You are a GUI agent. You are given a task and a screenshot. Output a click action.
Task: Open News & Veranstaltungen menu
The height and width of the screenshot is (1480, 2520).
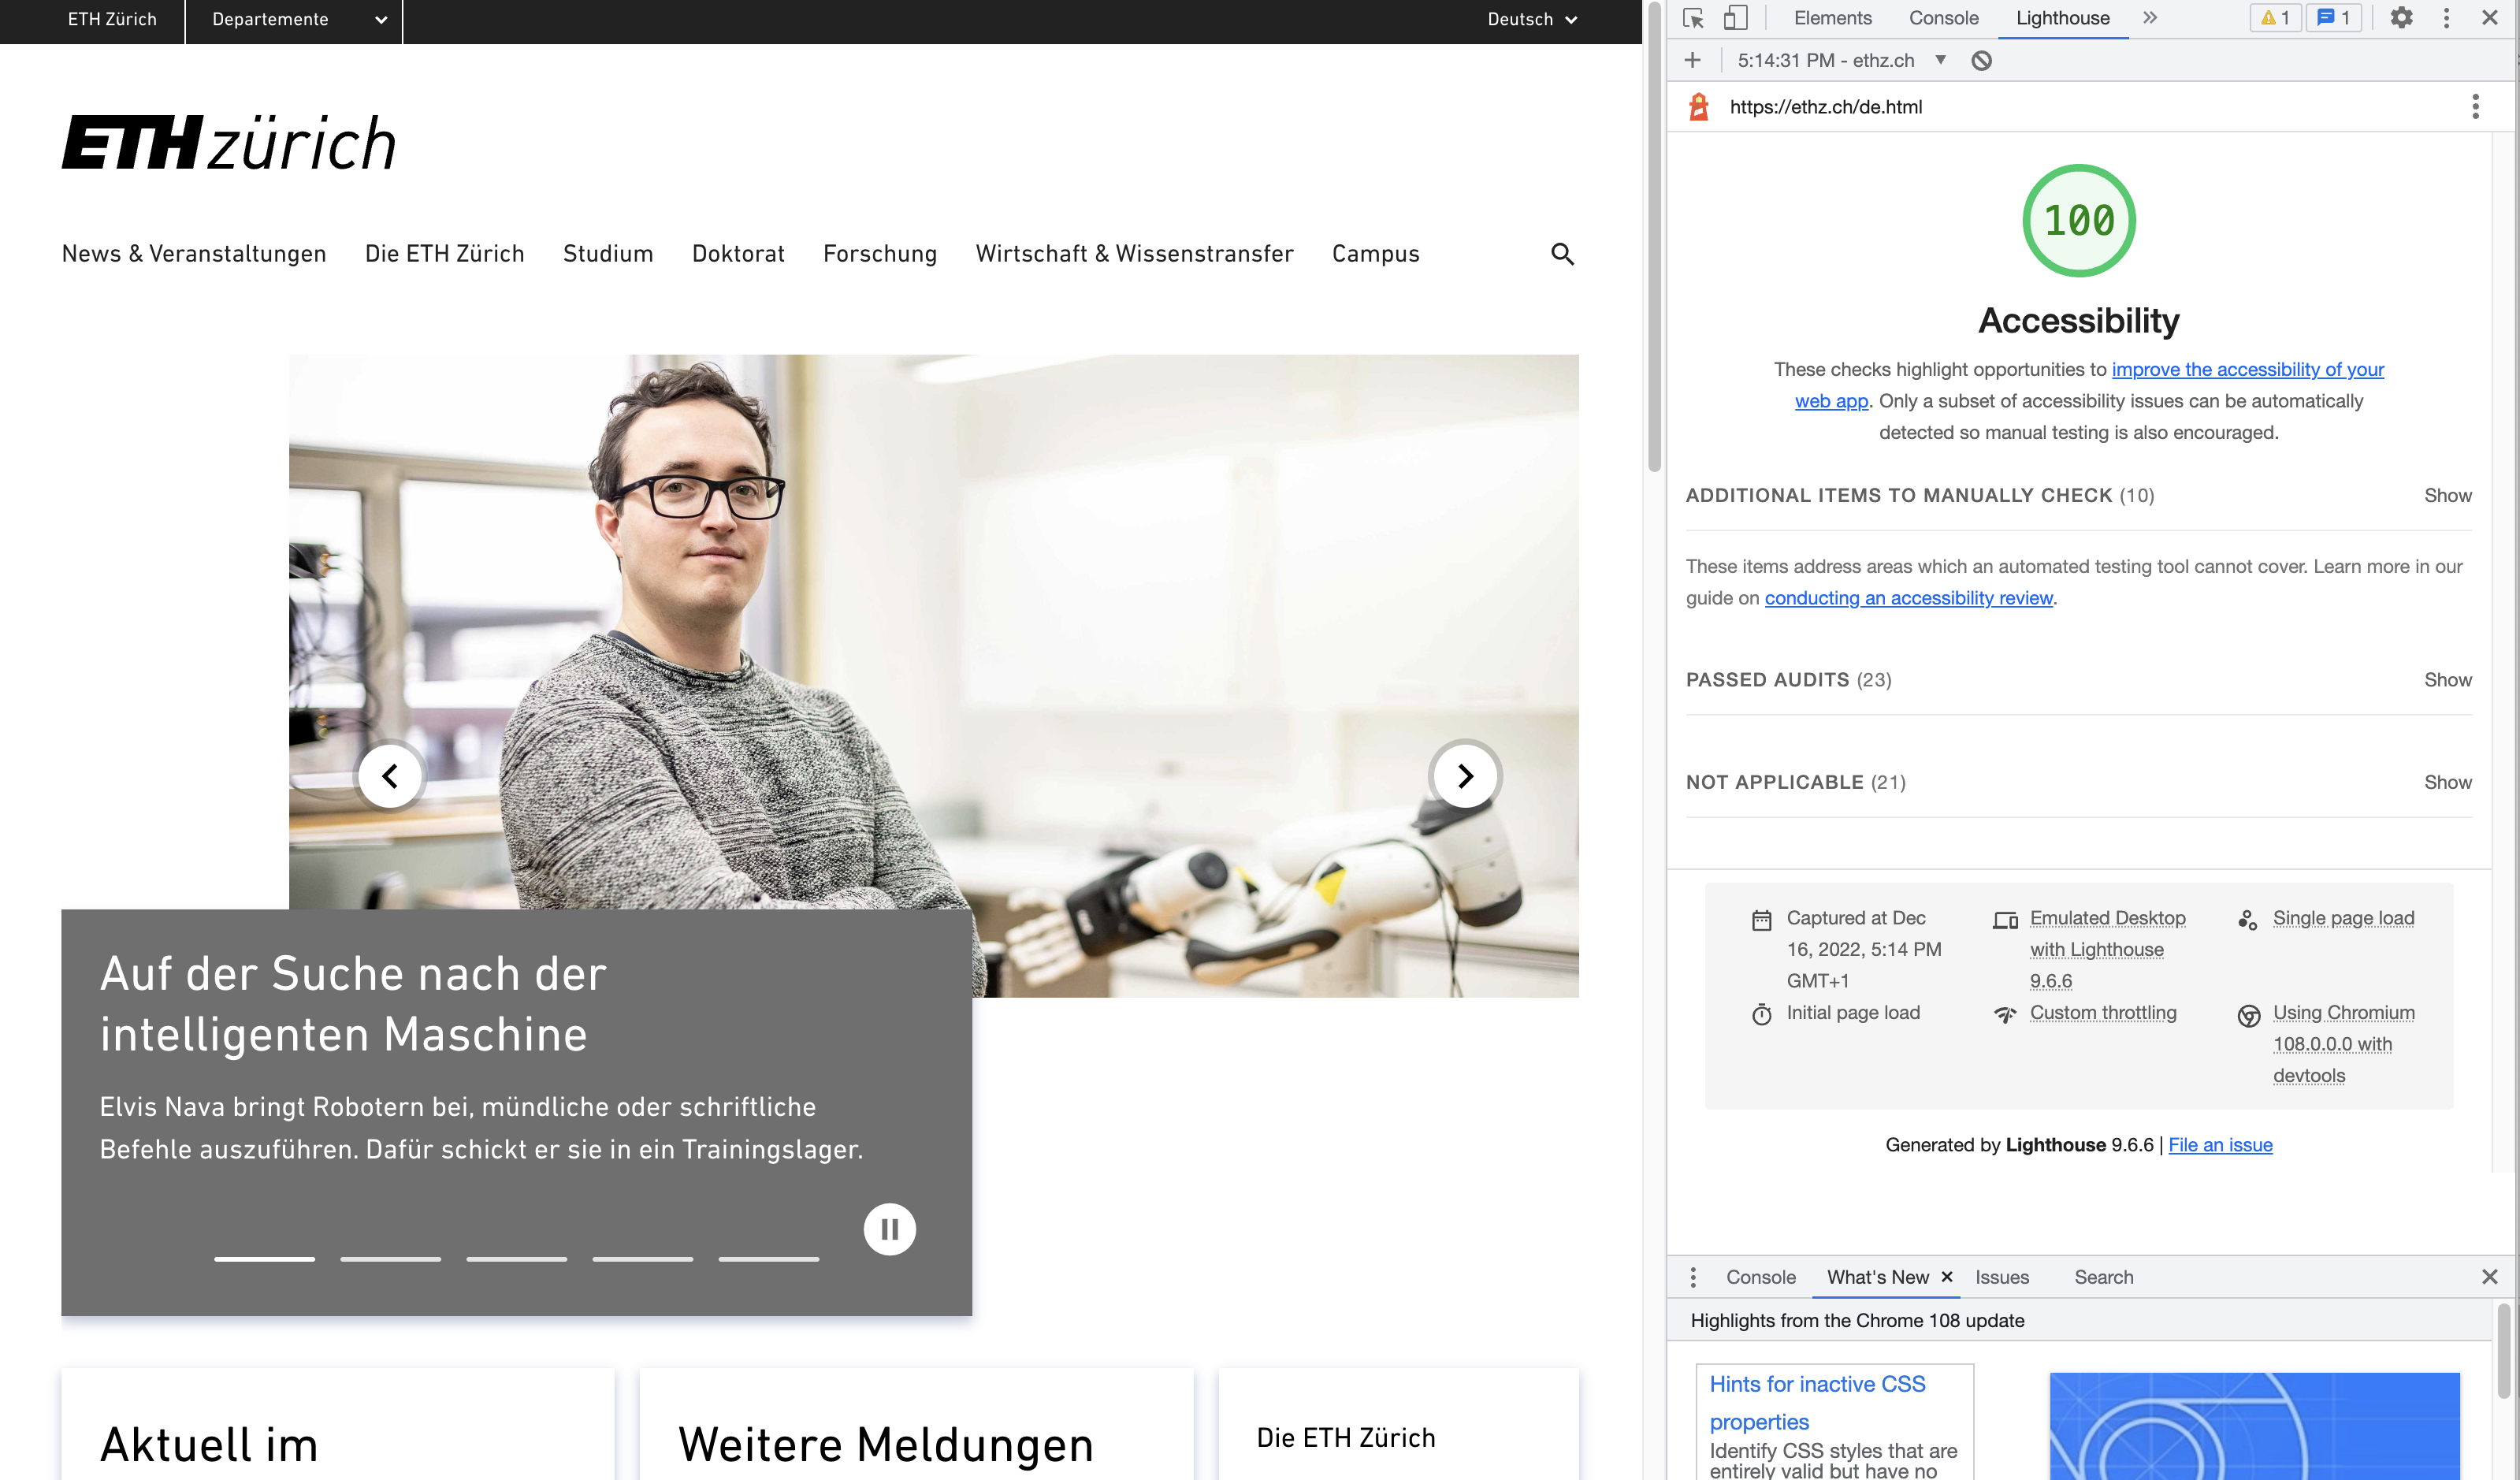click(194, 253)
